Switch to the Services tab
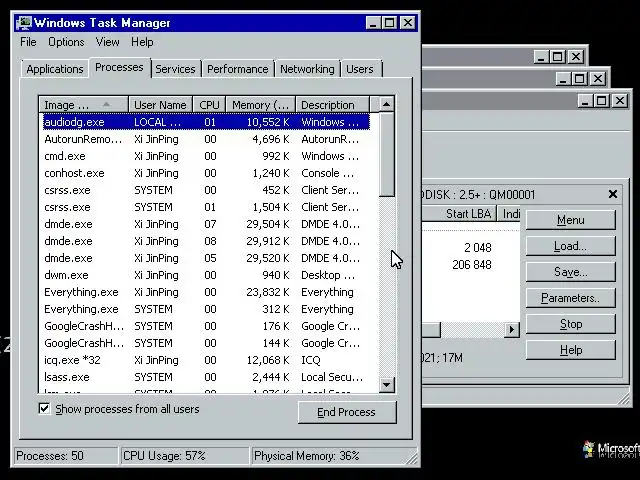This screenshot has width=640, height=480. click(x=175, y=69)
